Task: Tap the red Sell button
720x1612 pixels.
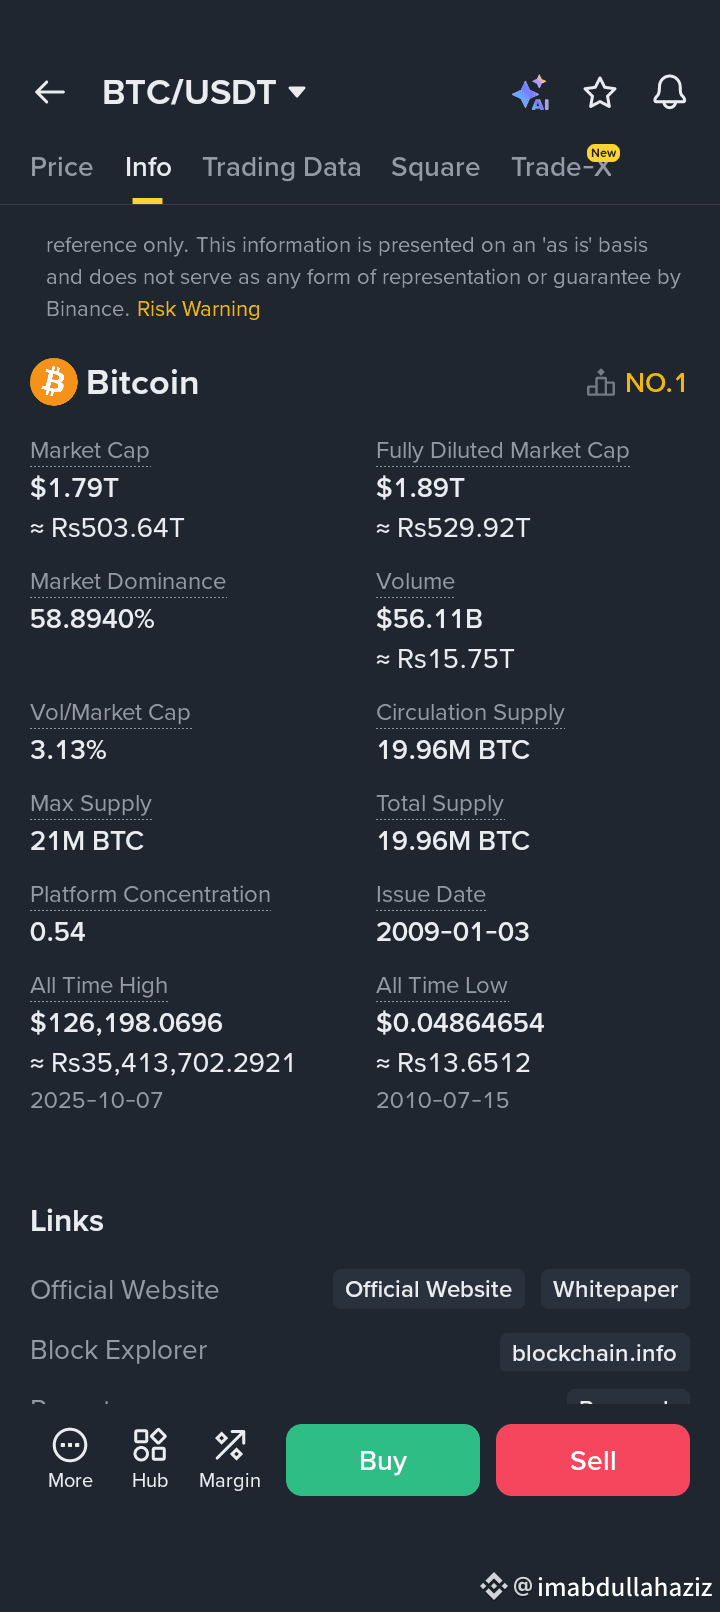Action: pos(593,1460)
